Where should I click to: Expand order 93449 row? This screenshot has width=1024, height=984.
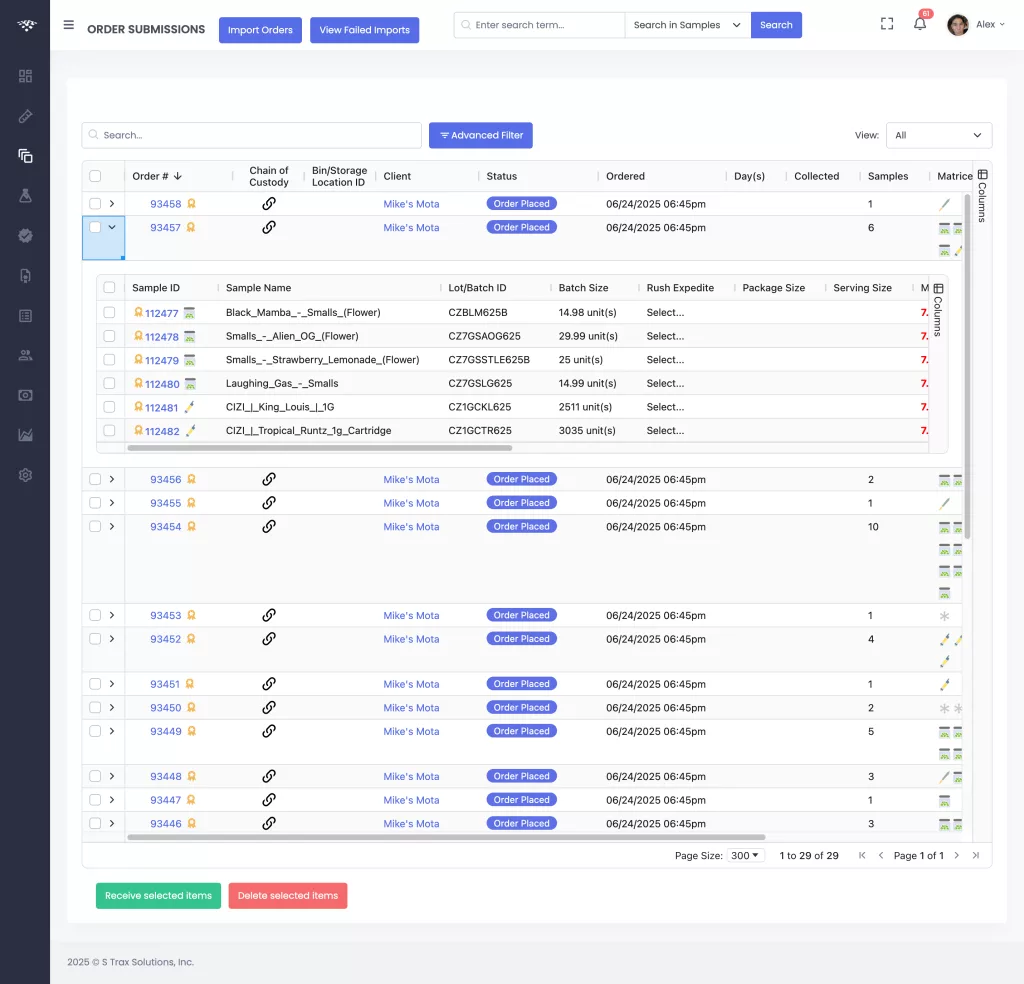click(112, 731)
